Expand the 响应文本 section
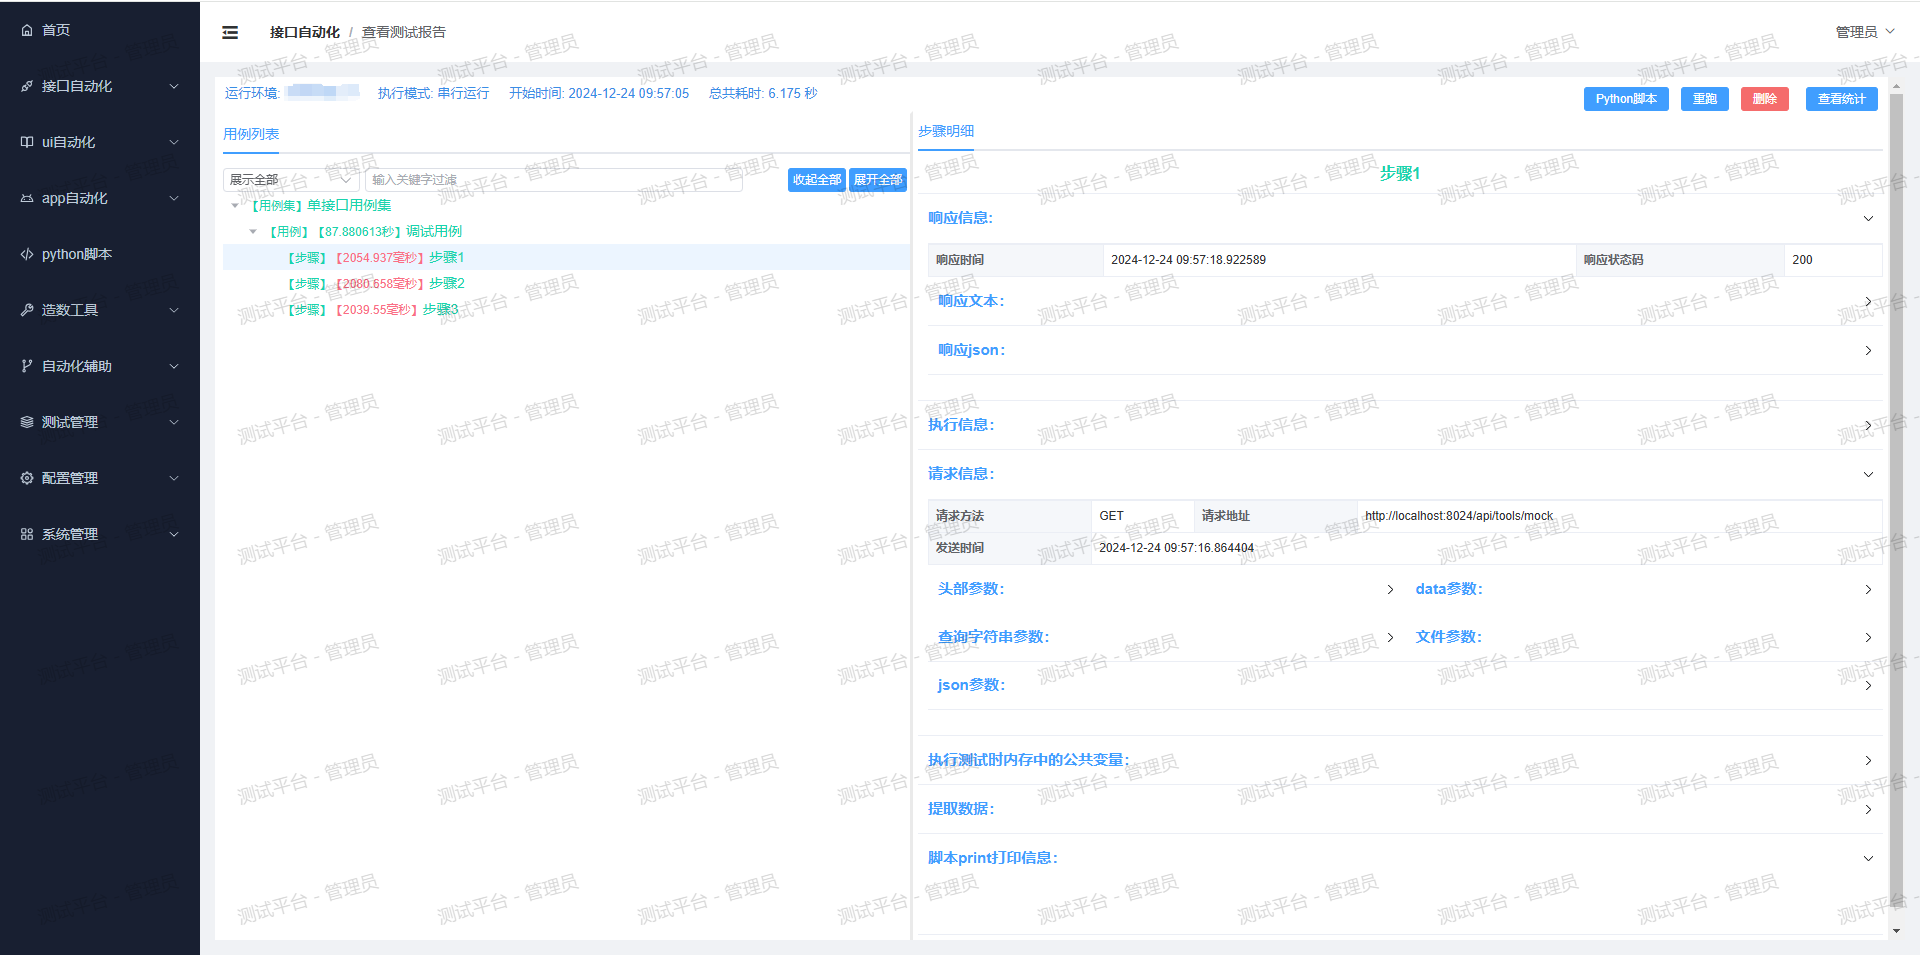The image size is (1920, 955). pos(1868,301)
